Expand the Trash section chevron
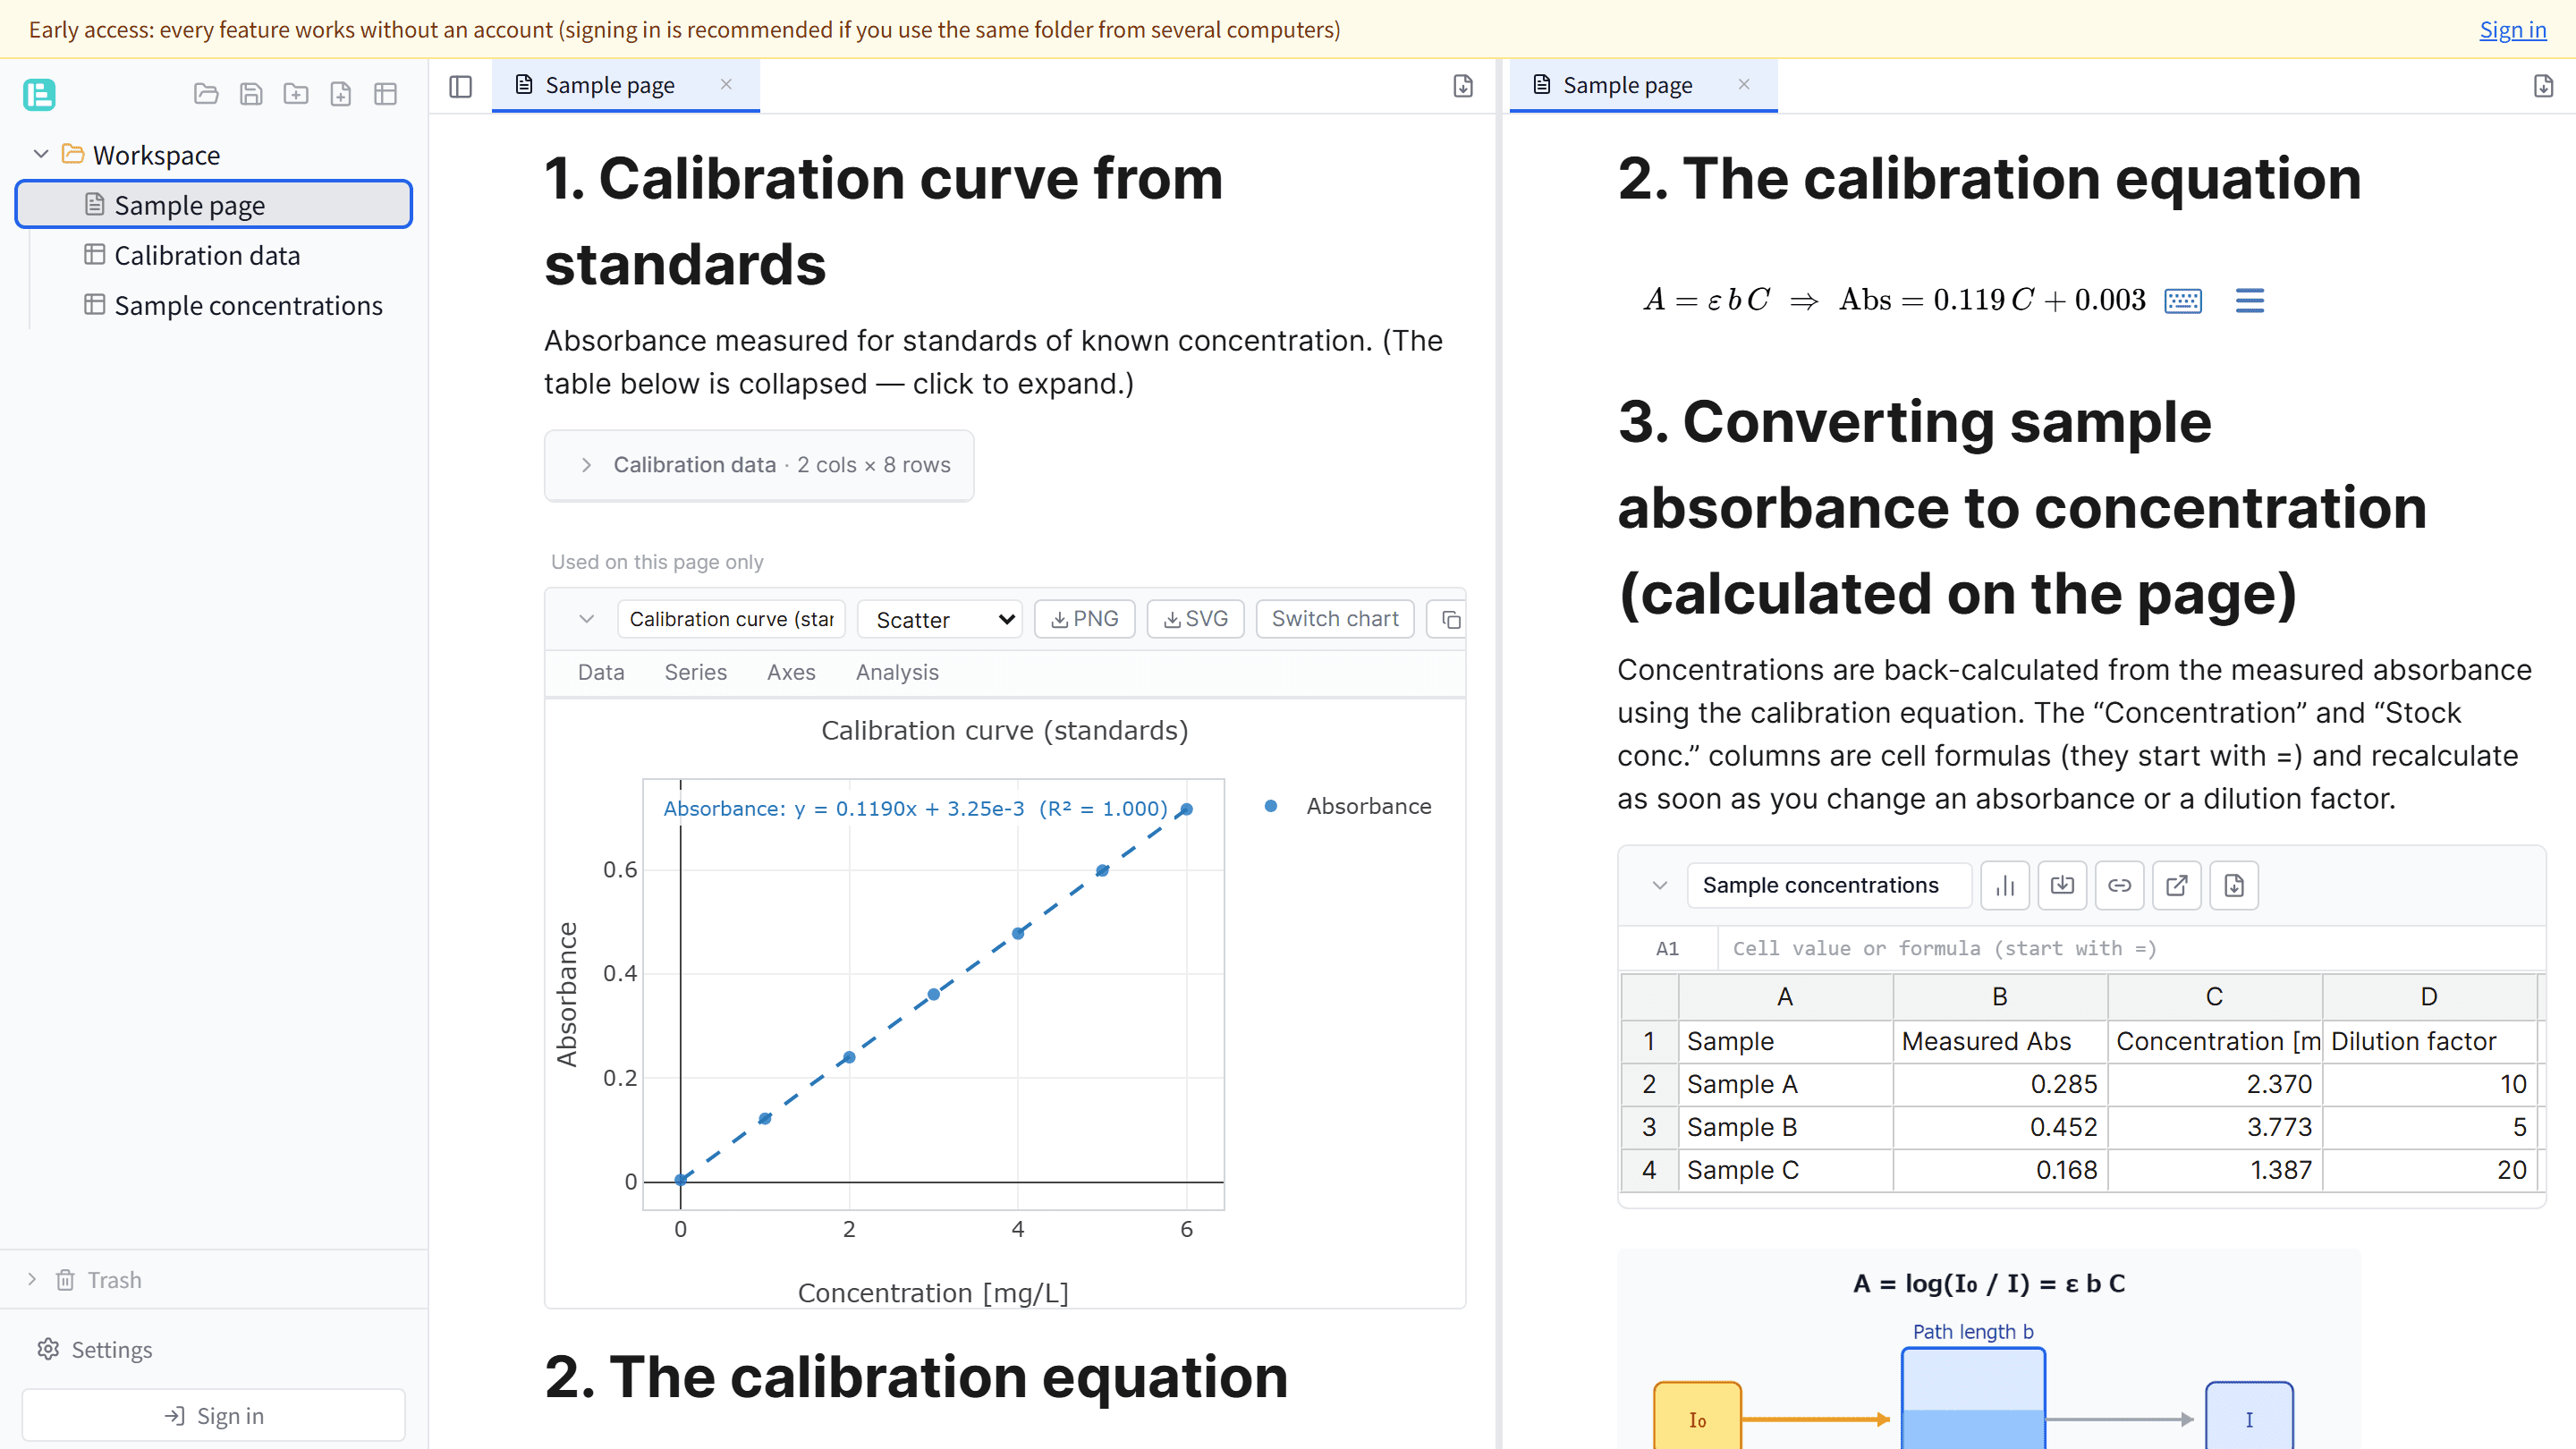The width and height of the screenshot is (2576, 1449). click(32, 1279)
